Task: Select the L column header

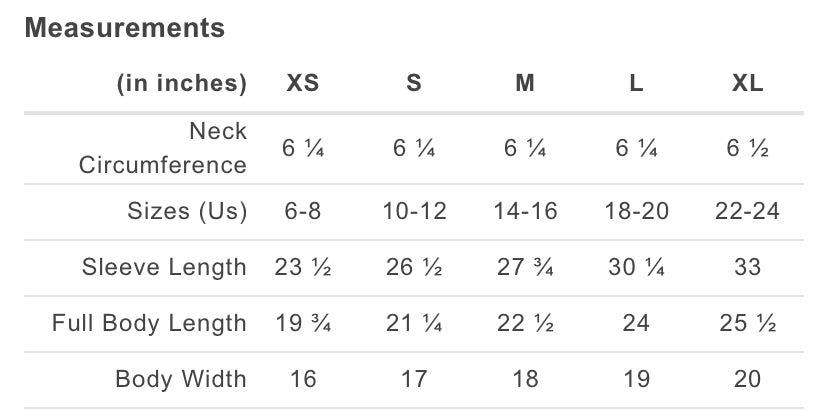Action: coord(636,84)
